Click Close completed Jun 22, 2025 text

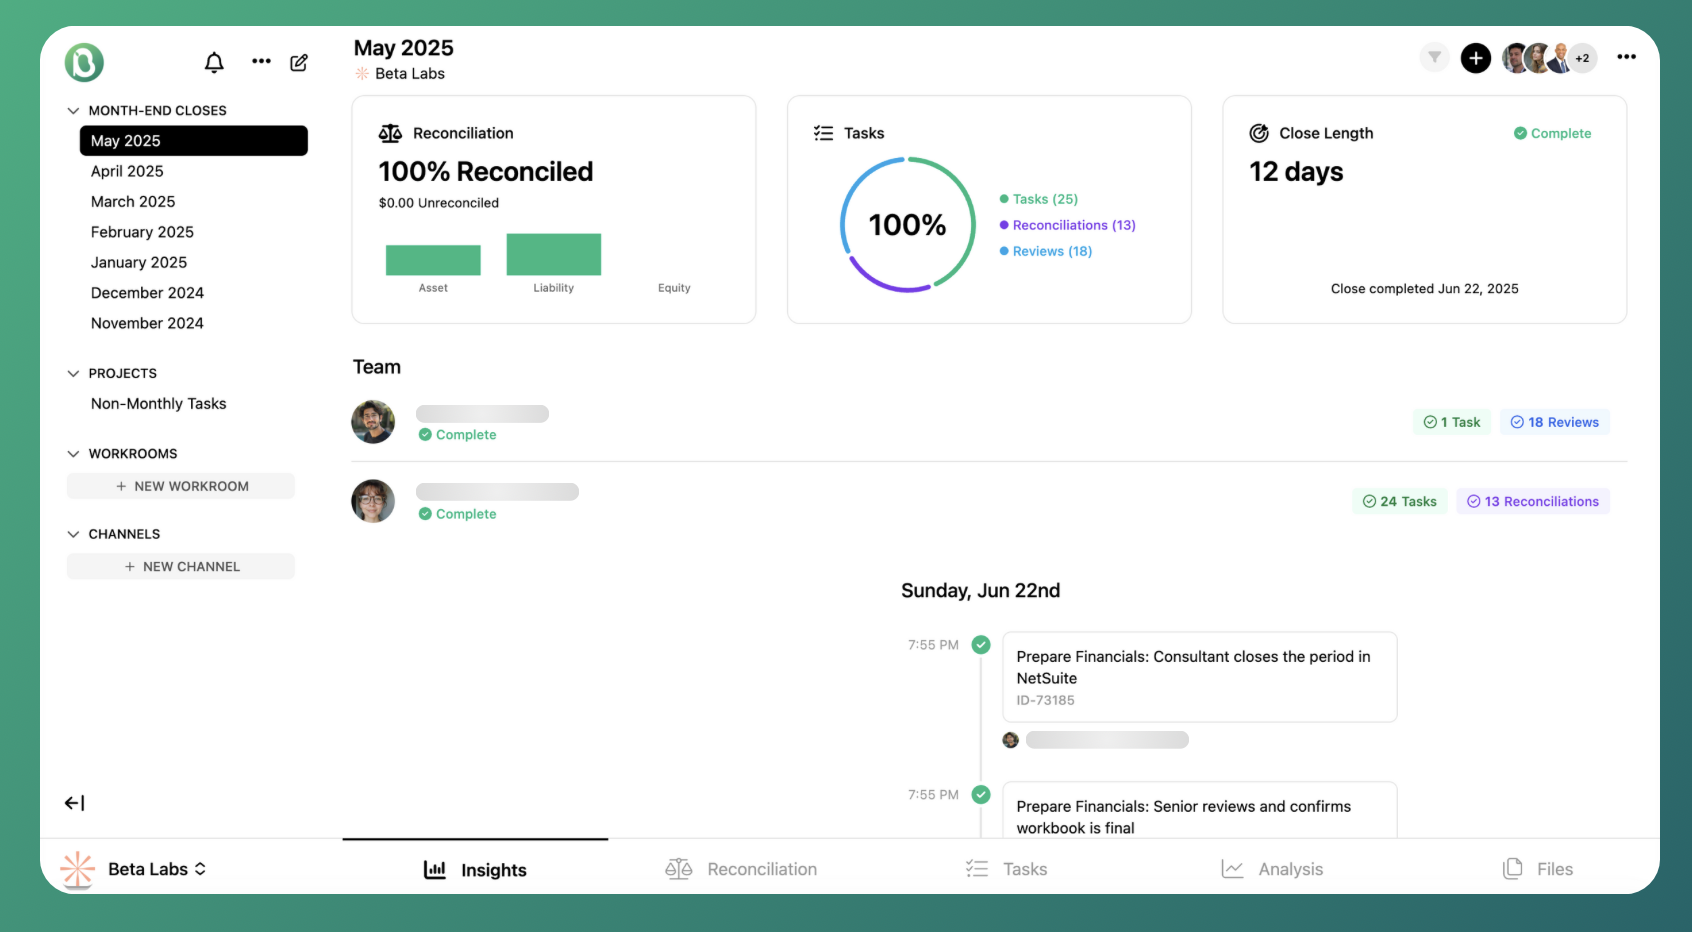(x=1424, y=289)
